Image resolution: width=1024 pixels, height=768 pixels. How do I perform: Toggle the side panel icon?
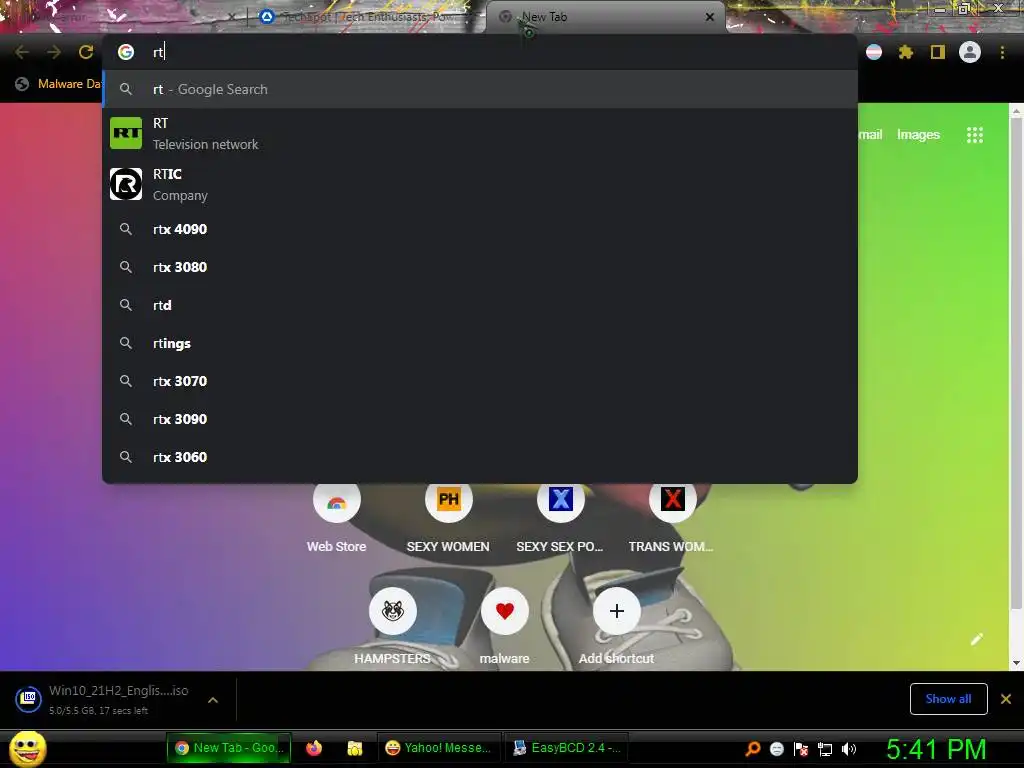(x=937, y=52)
